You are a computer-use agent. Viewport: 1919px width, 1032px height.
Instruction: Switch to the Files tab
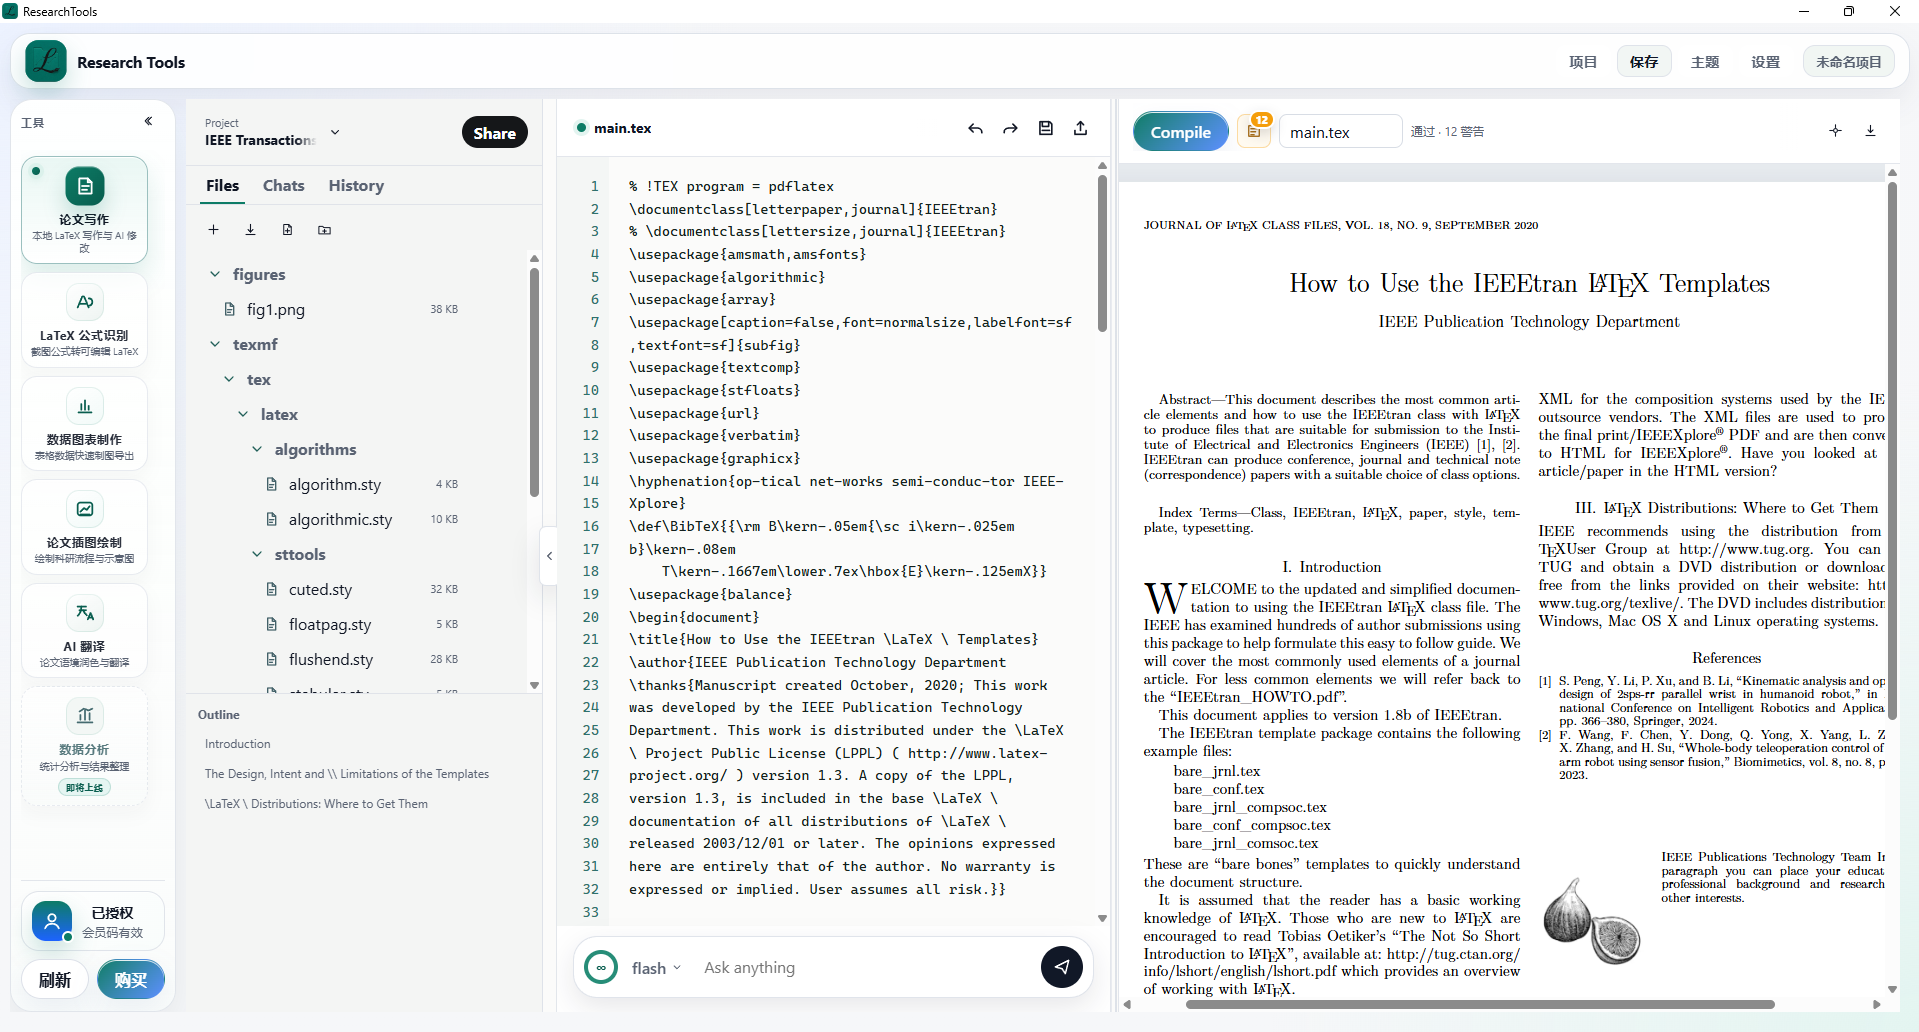click(222, 186)
